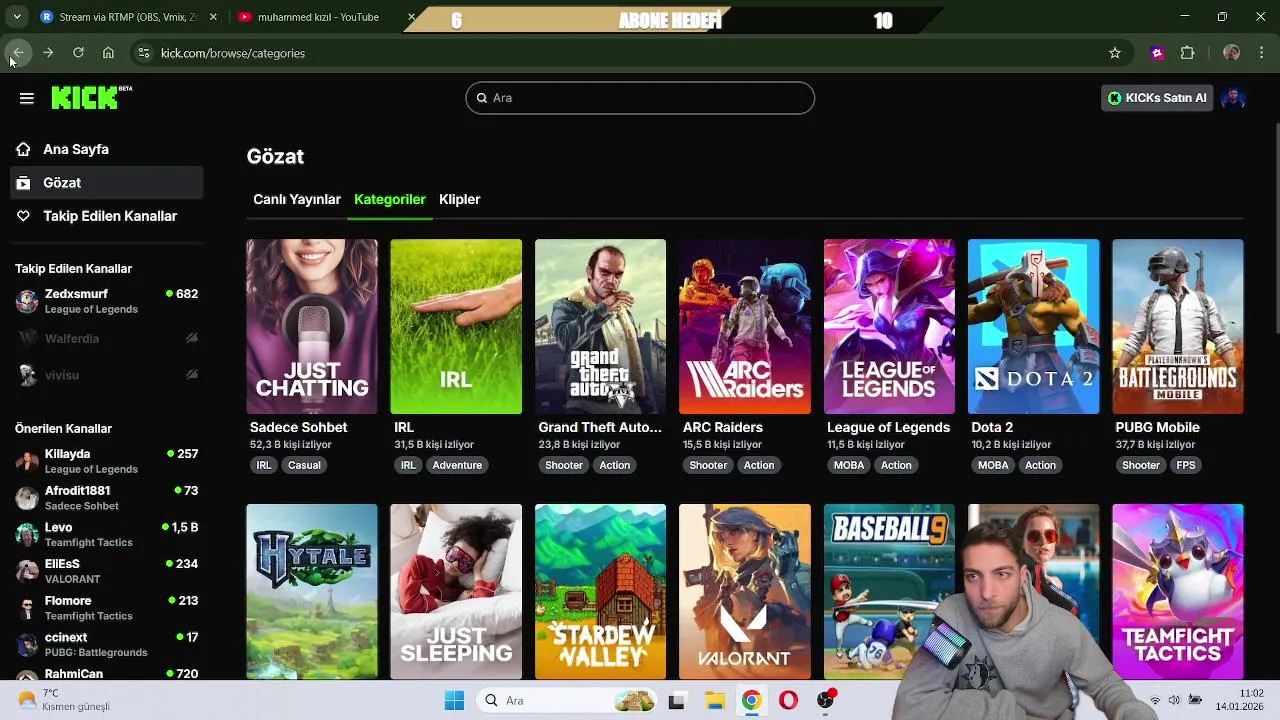The image size is (1280, 720).
Task: Click the Adventure tag under IRL
Action: point(457,465)
